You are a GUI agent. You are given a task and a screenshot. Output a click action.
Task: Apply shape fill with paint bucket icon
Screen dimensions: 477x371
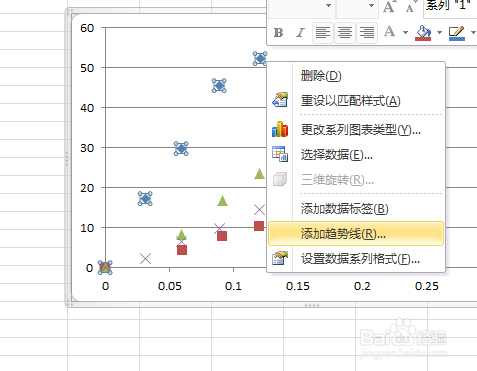pos(423,33)
